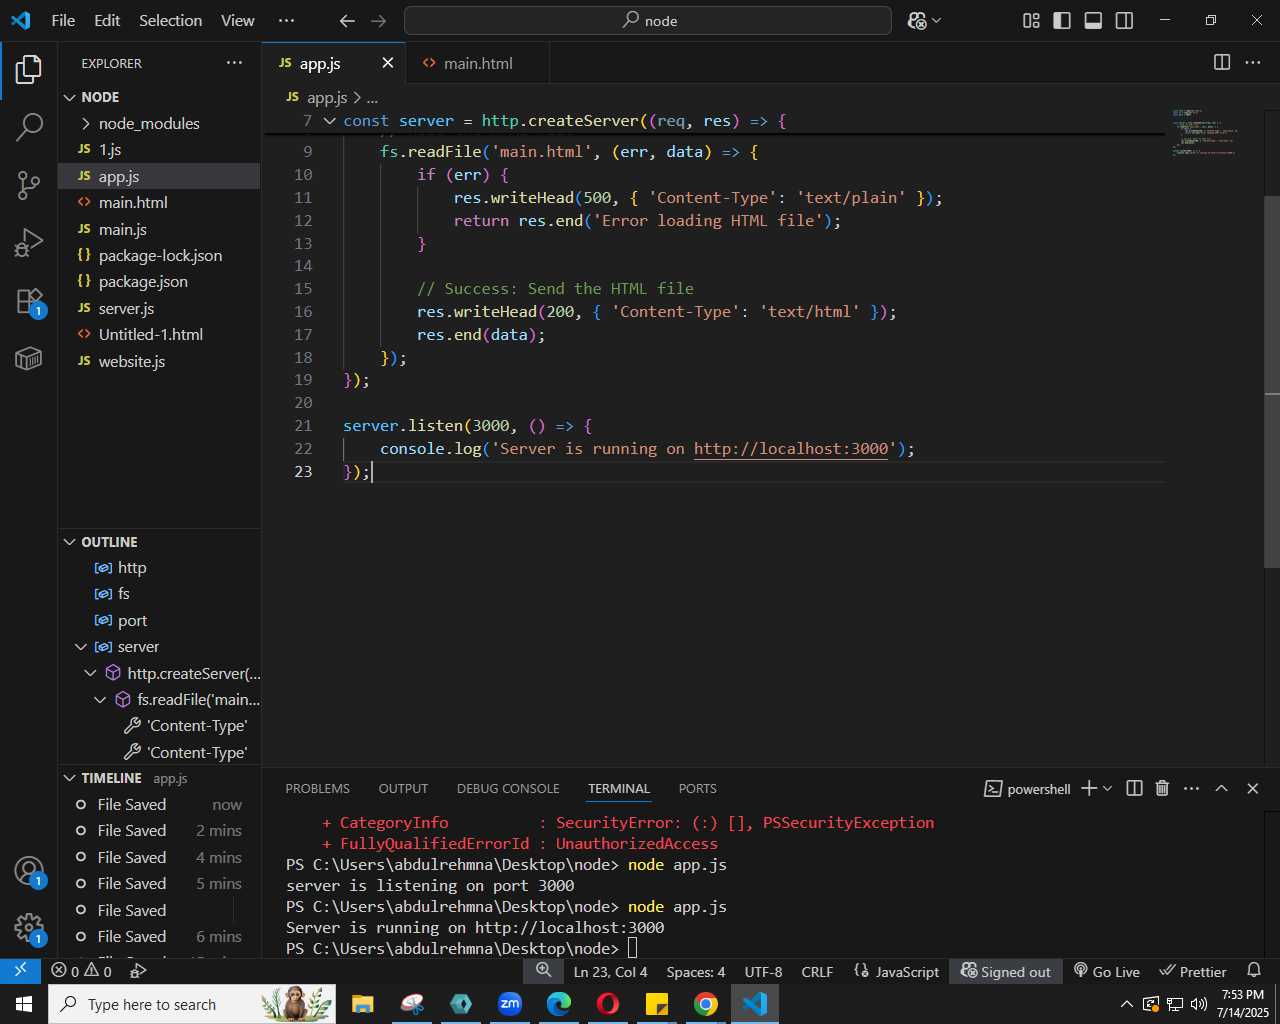Open notifications bell

[1254, 971]
